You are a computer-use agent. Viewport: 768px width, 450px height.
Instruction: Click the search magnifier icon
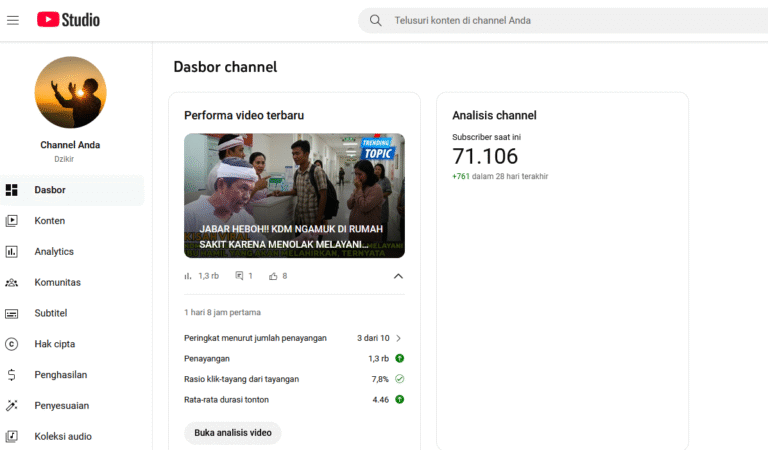coord(376,20)
